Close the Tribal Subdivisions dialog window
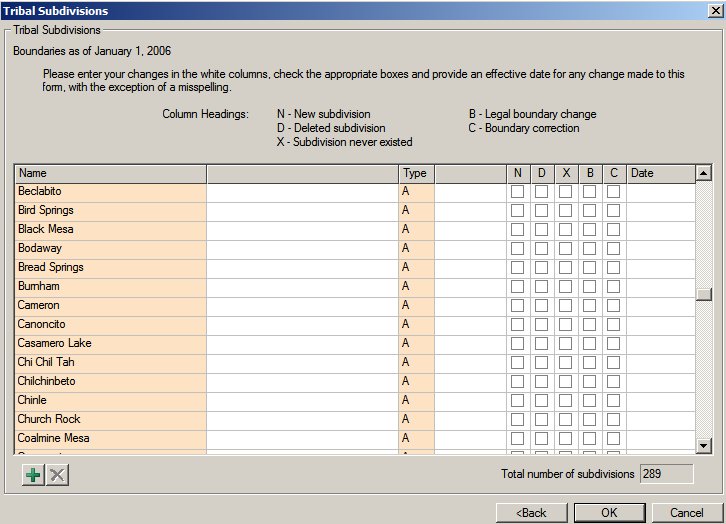Screen dimensions: 726x524 point(711,10)
